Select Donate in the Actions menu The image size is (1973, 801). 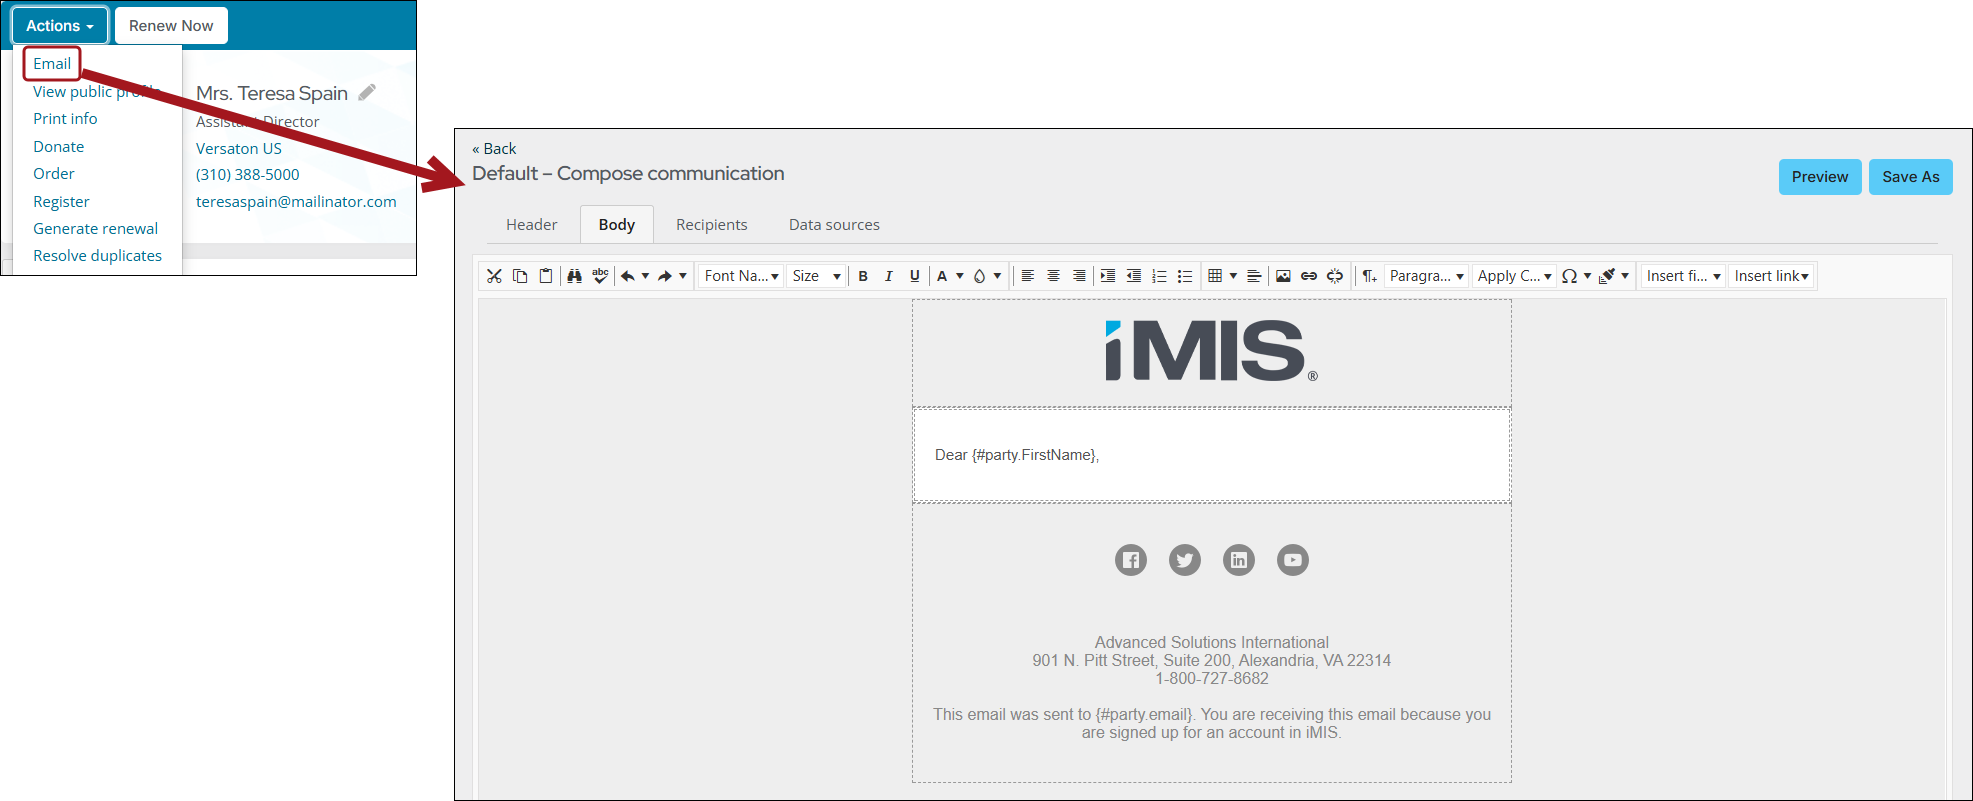(x=58, y=147)
